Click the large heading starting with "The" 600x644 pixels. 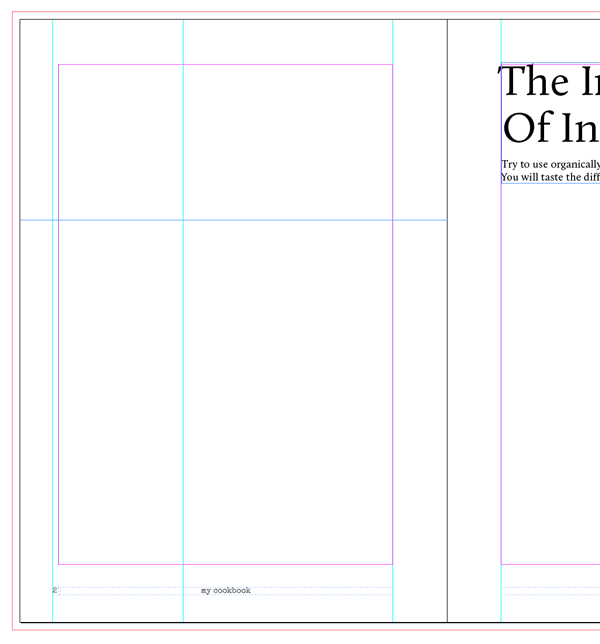coord(549,81)
